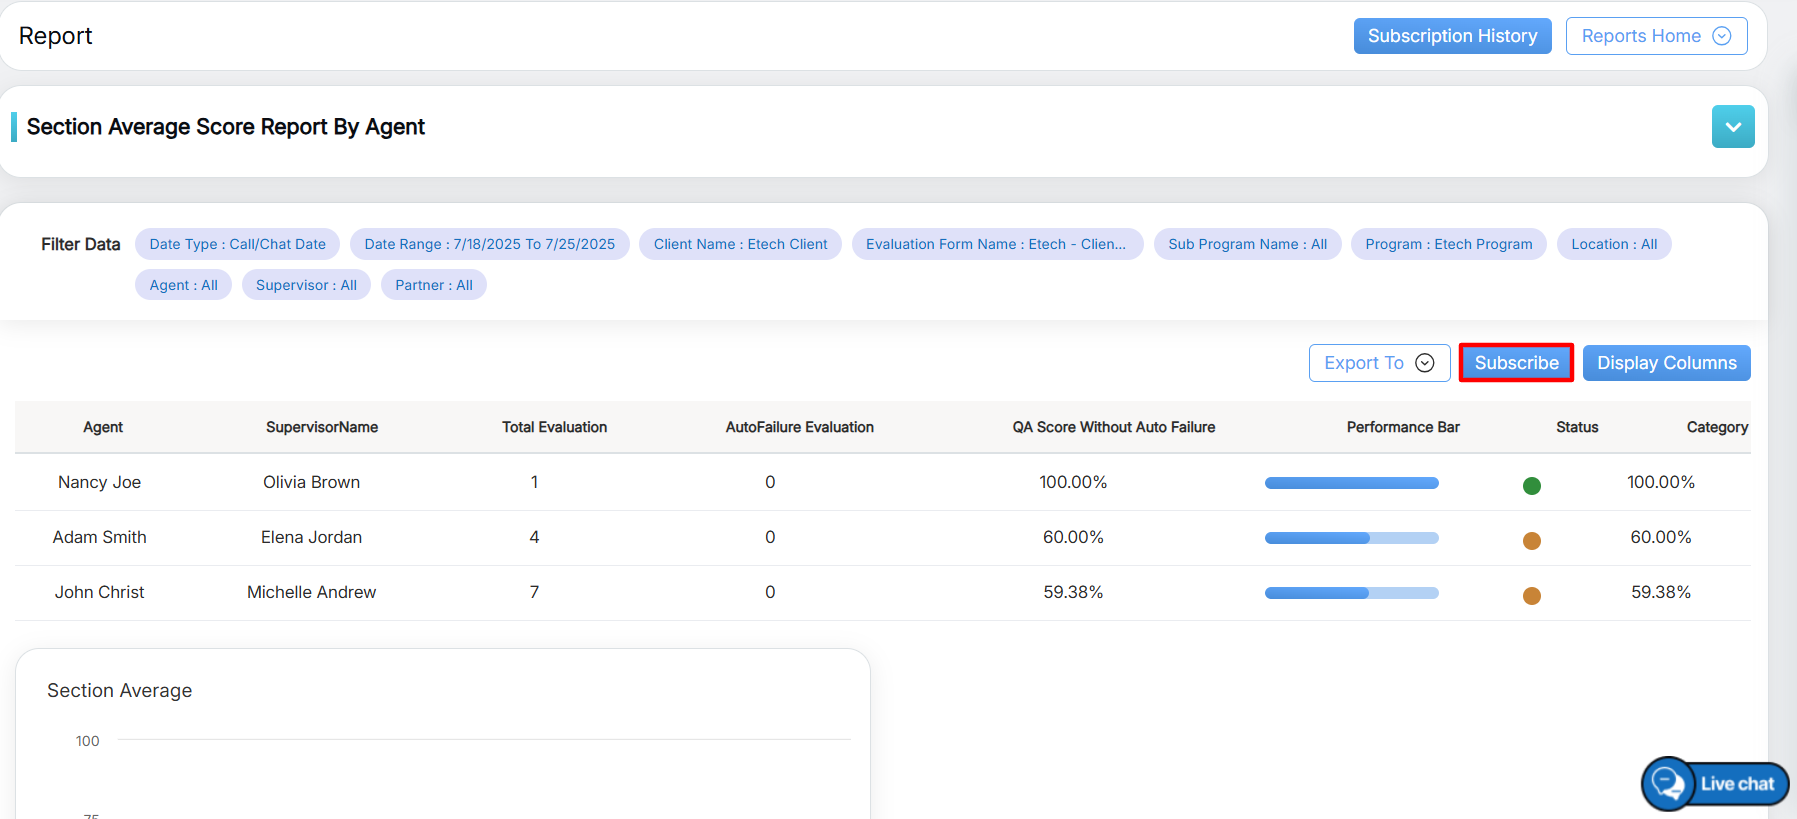
Task: Click Nancy Joe's green status dot
Action: pyautogui.click(x=1531, y=486)
